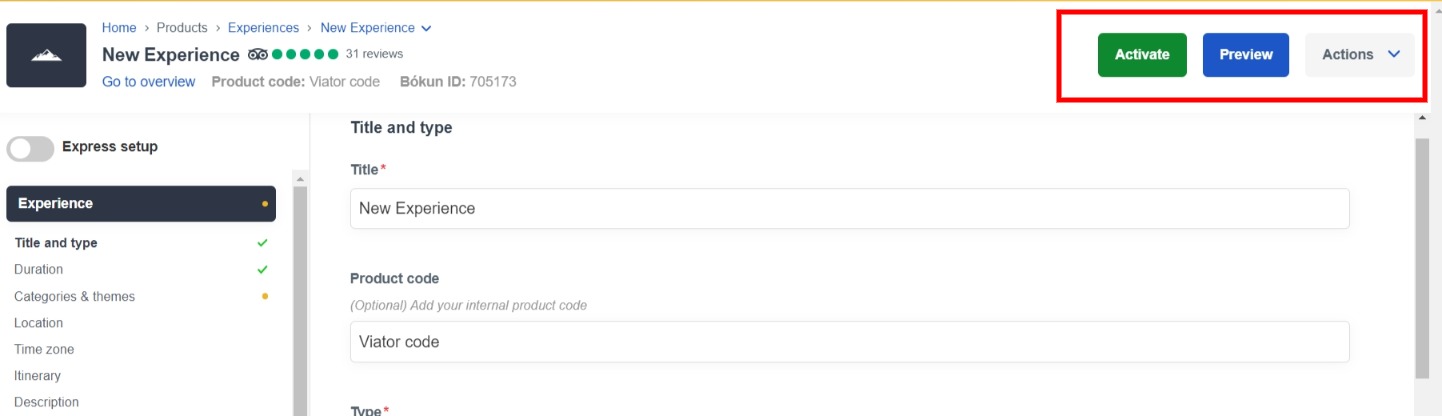Open the Location section in sidebar
Screen dimensions: 1442x416
39,323
